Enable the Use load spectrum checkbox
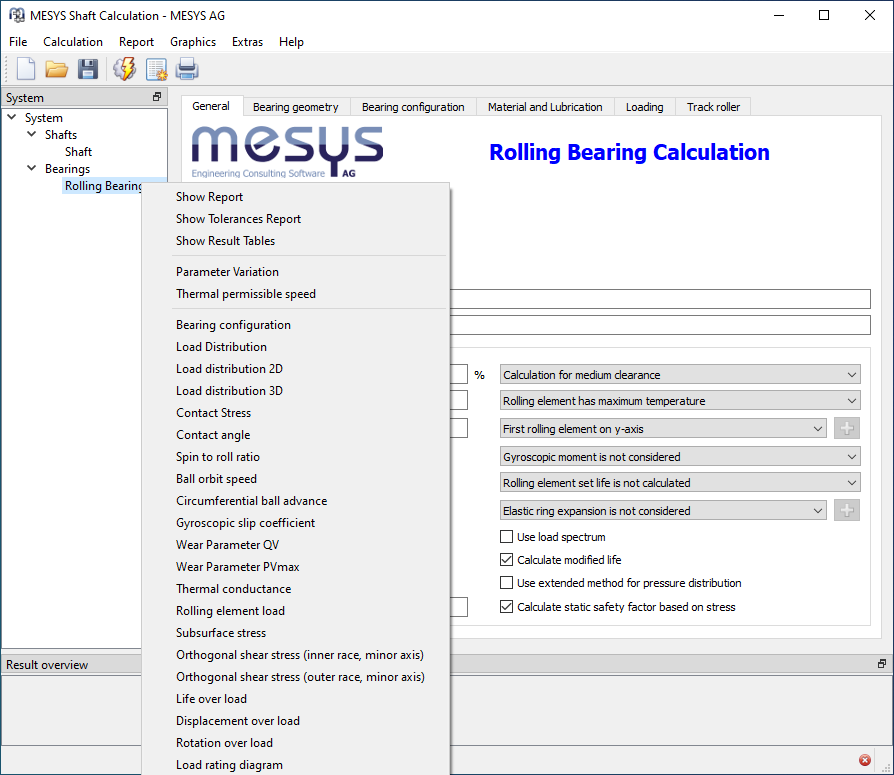The image size is (894, 775). pos(507,537)
